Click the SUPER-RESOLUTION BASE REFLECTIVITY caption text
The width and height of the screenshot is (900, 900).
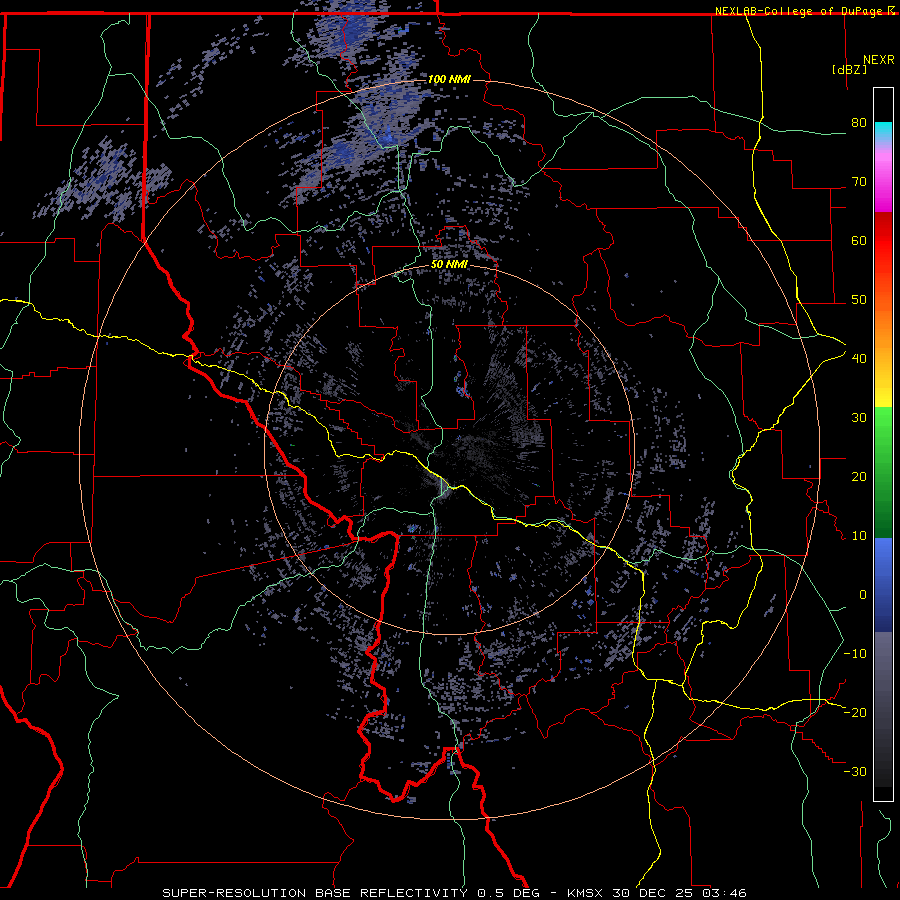(315, 893)
